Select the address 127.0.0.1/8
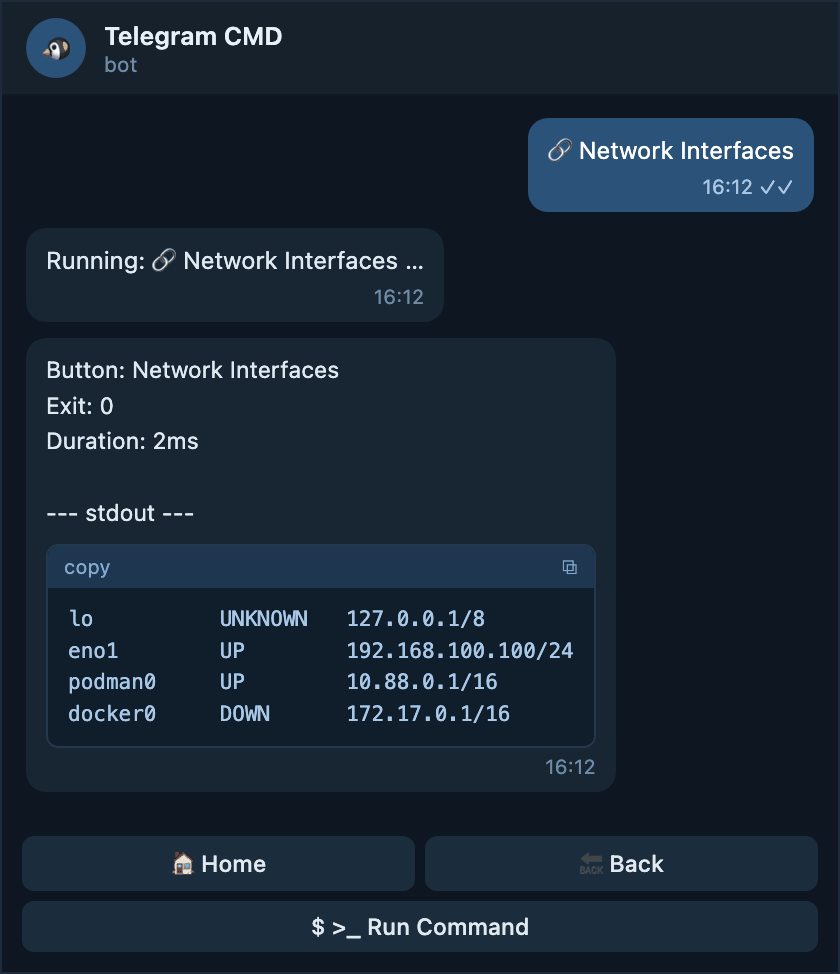Viewport: 840px width, 974px height. [x=416, y=619]
